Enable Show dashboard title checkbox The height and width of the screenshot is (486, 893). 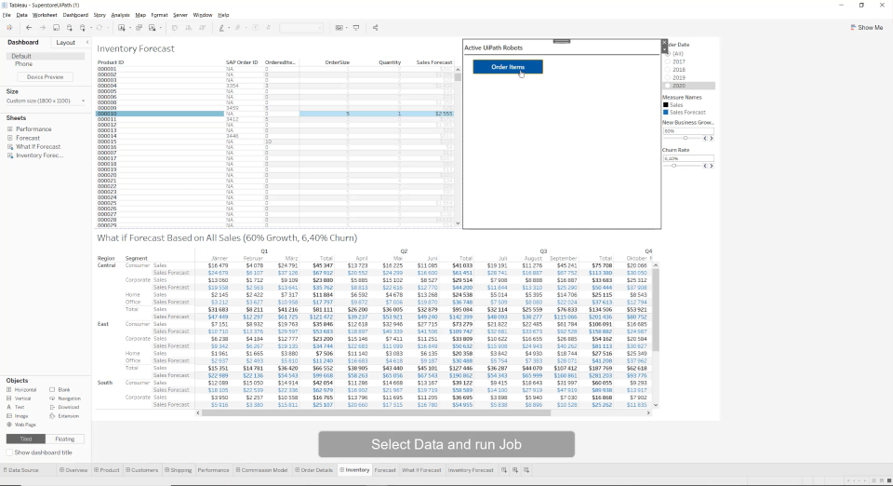(10, 452)
